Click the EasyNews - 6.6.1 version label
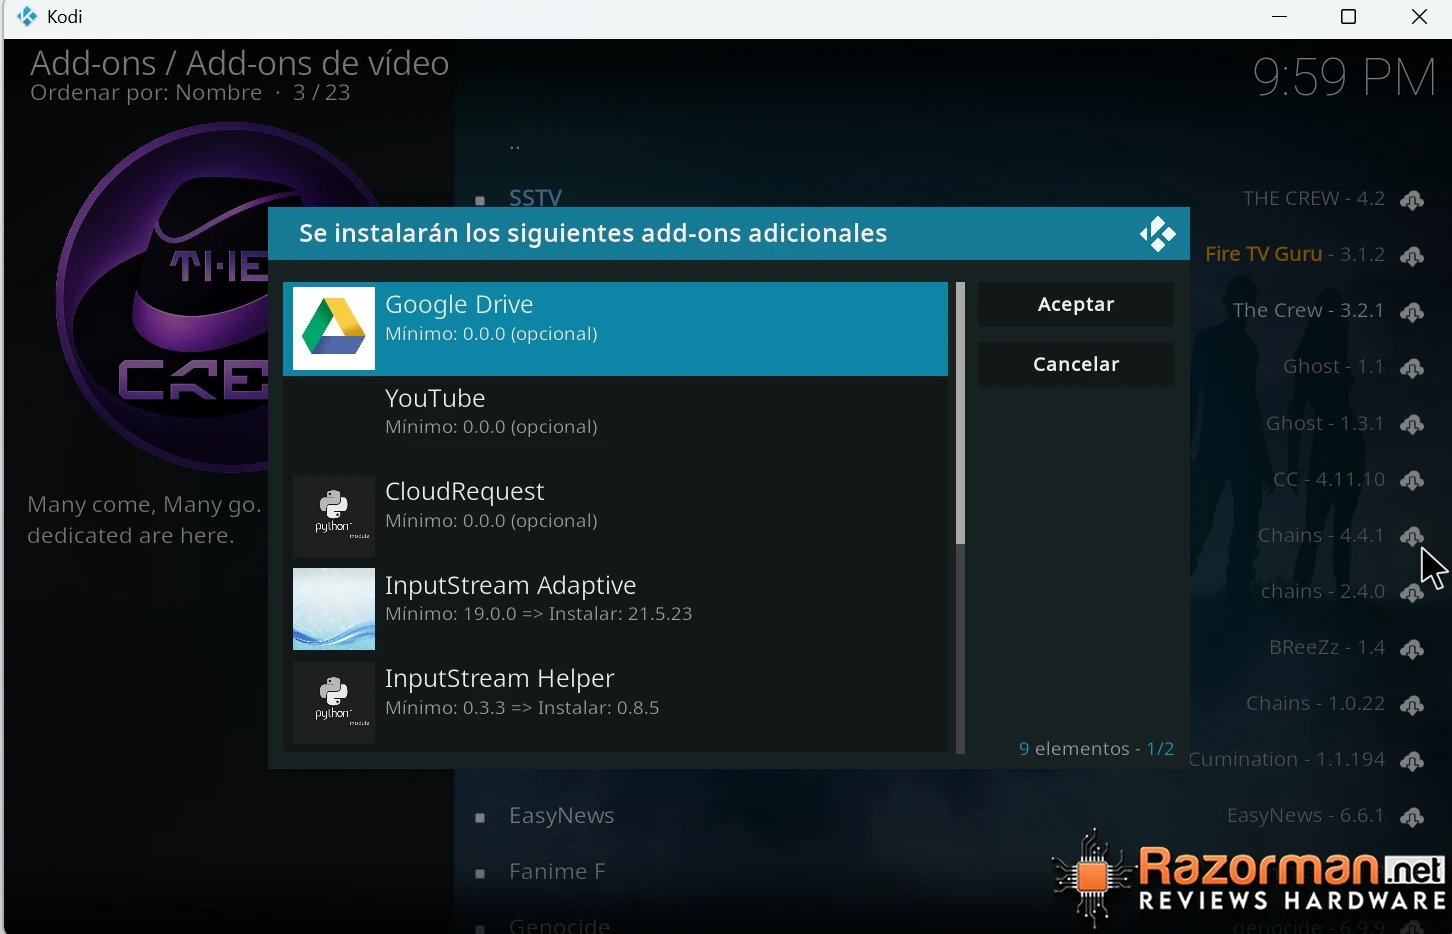 pos(1306,816)
